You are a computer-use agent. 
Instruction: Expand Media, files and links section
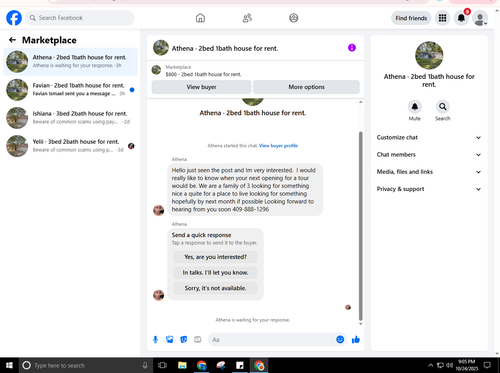pos(429,172)
